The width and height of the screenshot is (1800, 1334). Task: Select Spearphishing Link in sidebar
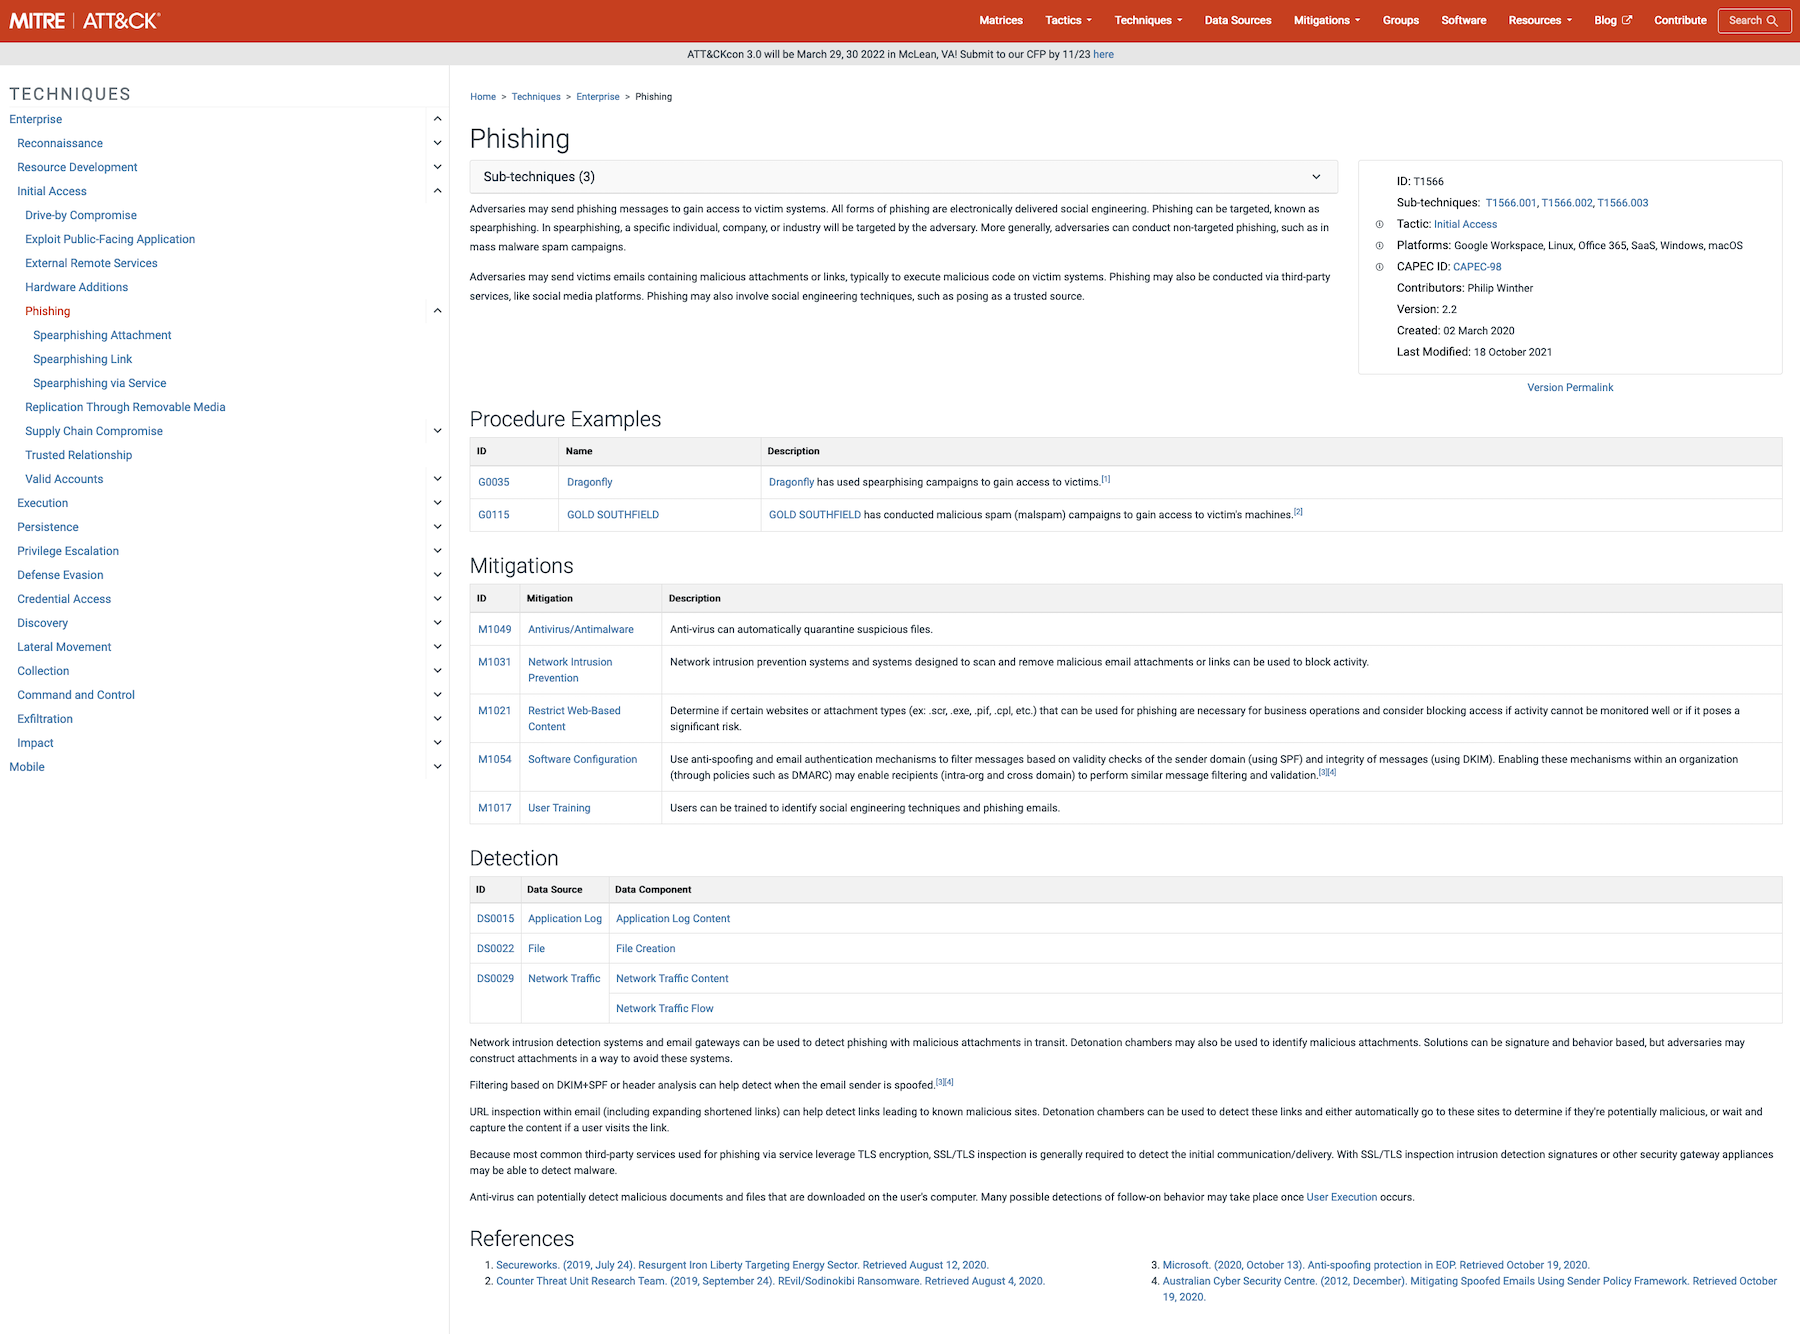point(82,359)
